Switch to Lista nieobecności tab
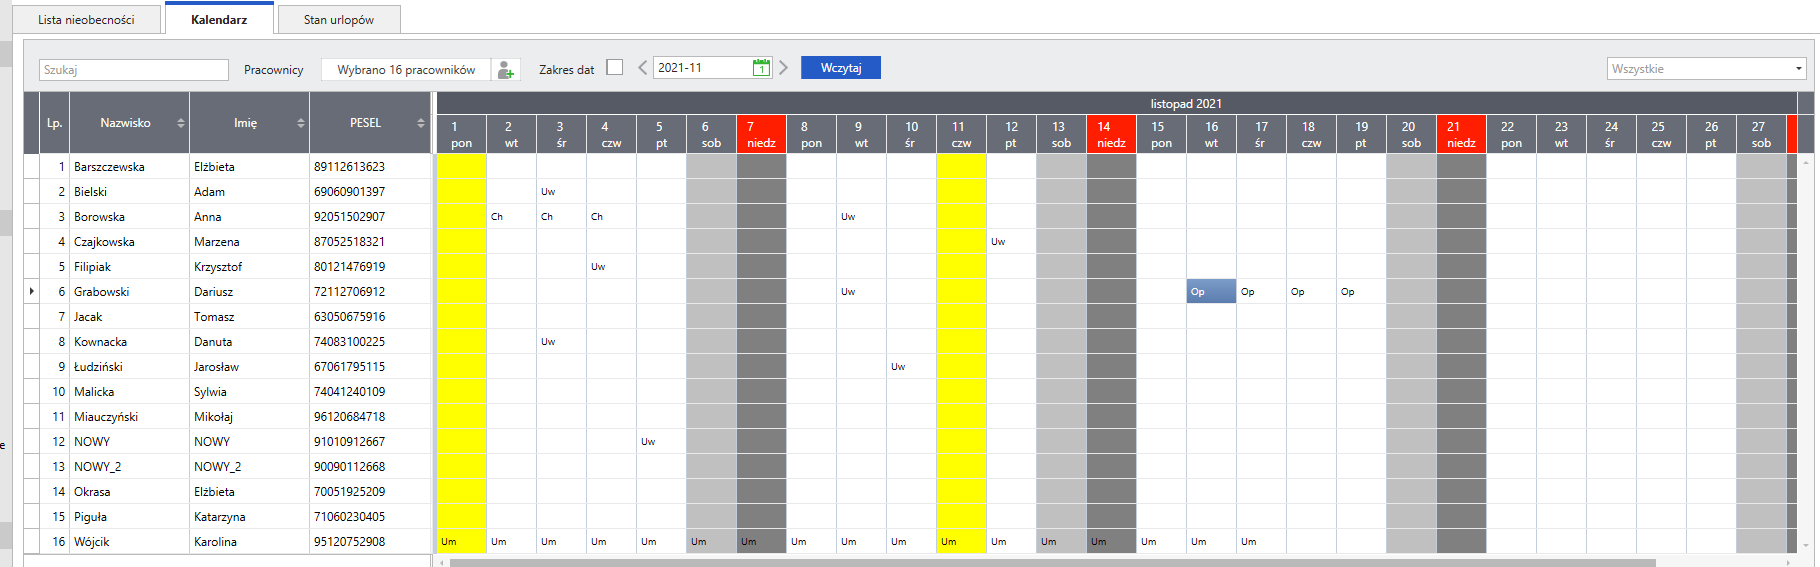The height and width of the screenshot is (567, 1820). pyautogui.click(x=86, y=20)
